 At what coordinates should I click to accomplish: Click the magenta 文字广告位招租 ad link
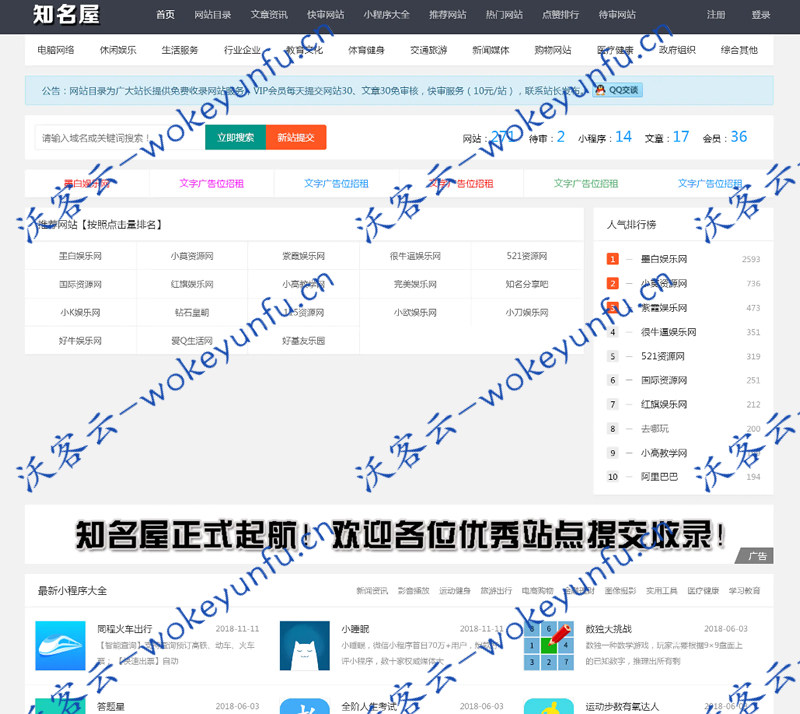pos(211,184)
